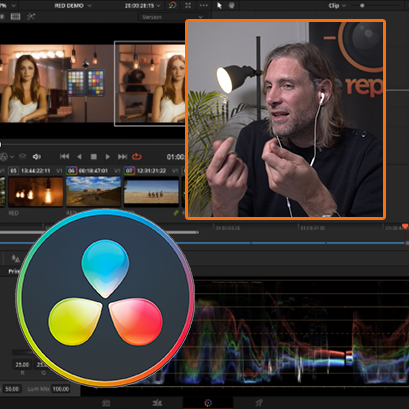Click the viewer scrubber bar below the image

[92, 145]
